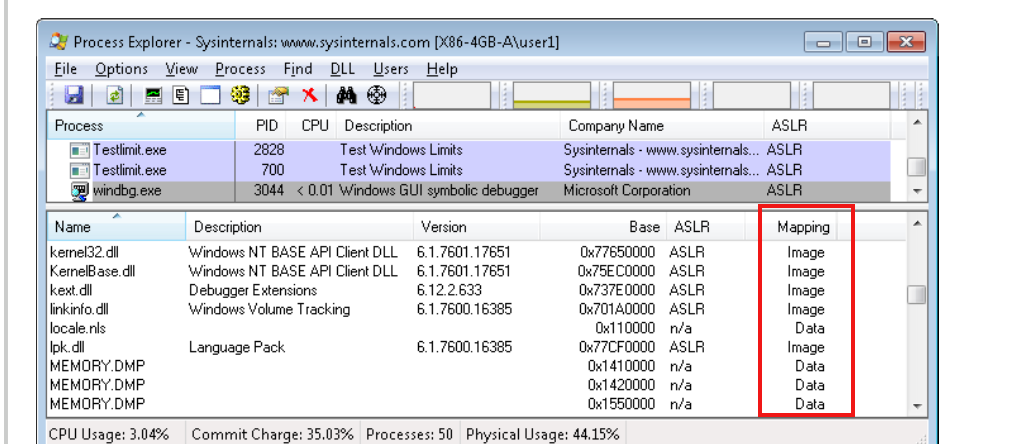Image resolution: width=1012 pixels, height=444 pixels.
Task: Open the Options menu
Action: point(121,68)
